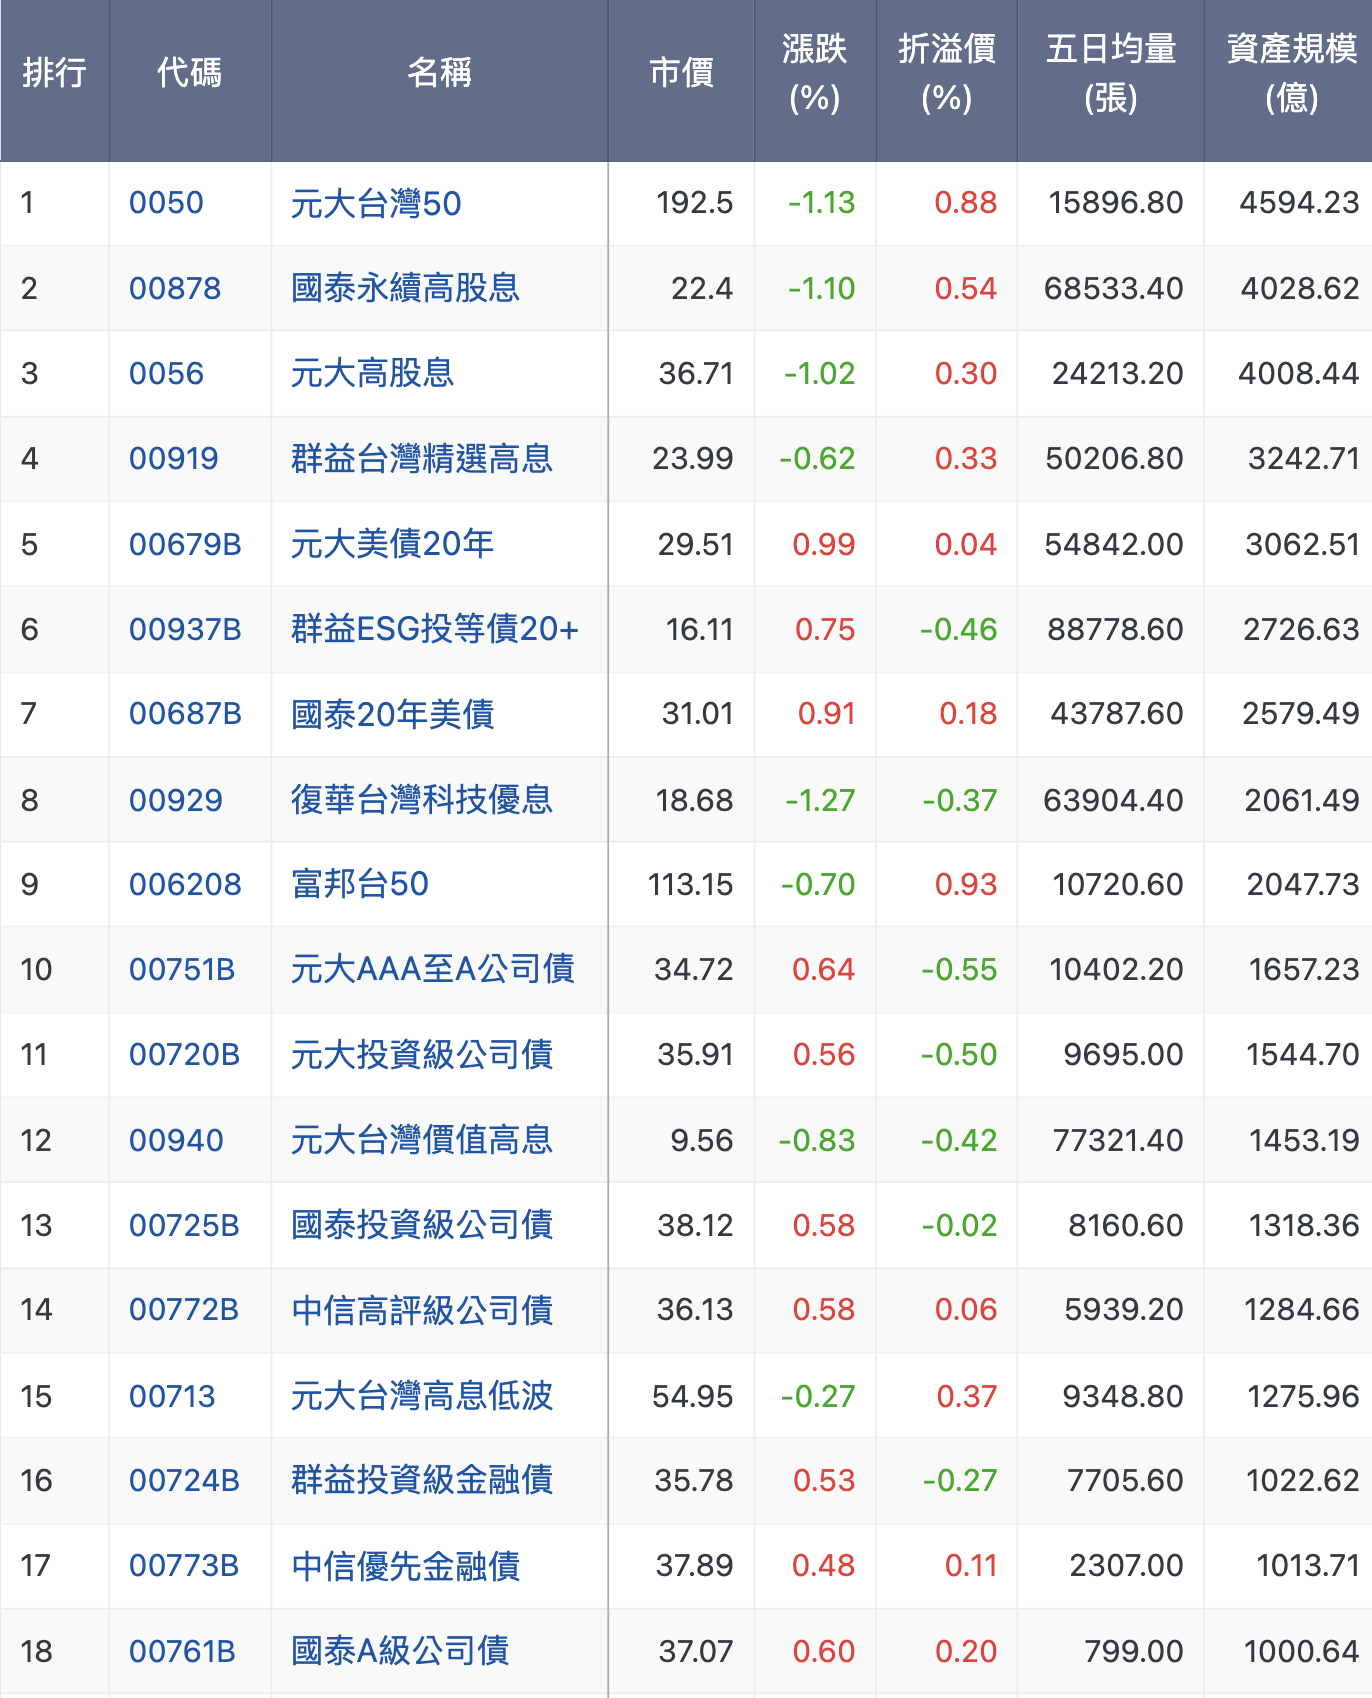Open ETF code link 0056
Viewport: 1372px width, 1698px height.
[x=166, y=373]
